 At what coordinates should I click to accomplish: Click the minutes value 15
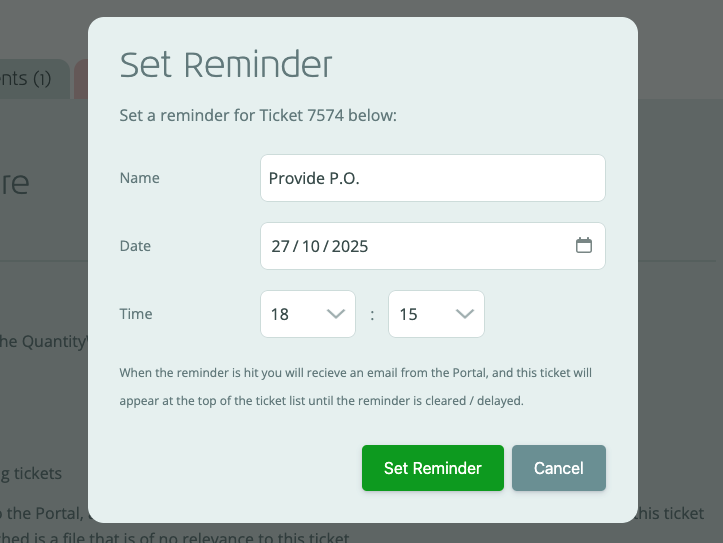coord(408,314)
